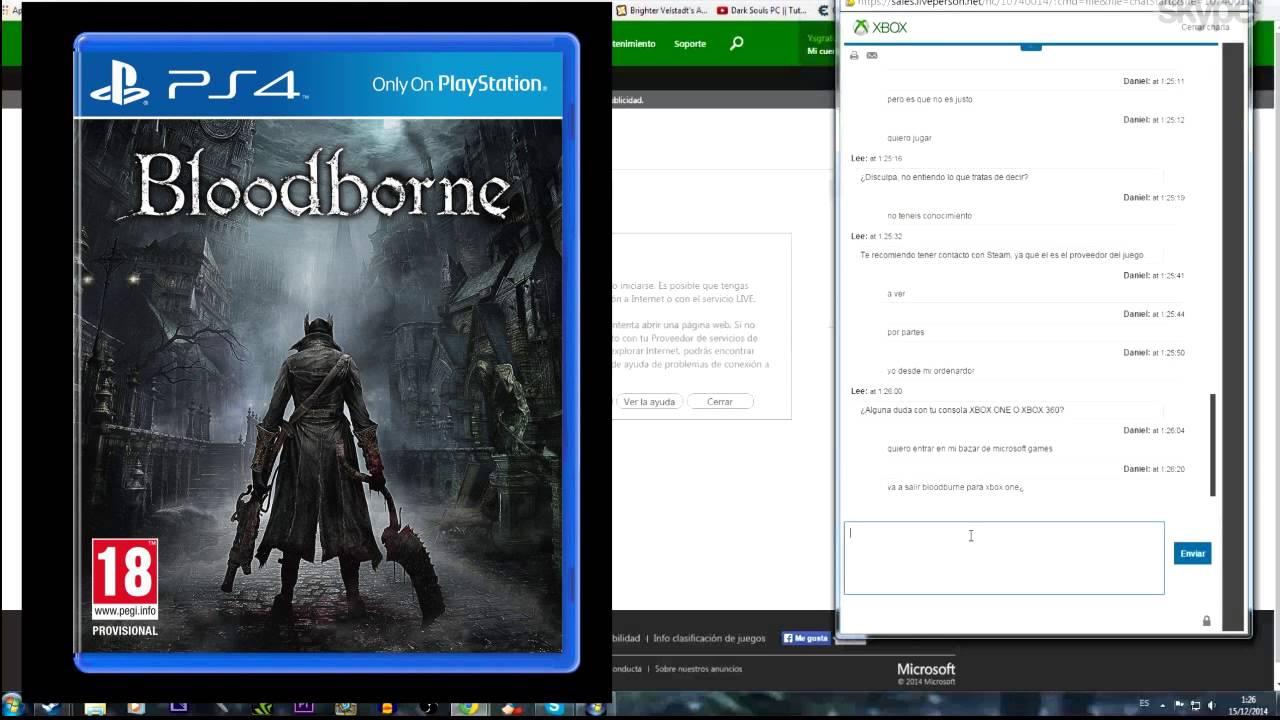Viewport: 1280px width, 720px height.
Task: Click the 'Cerrar charla' link
Action: tap(1205, 27)
